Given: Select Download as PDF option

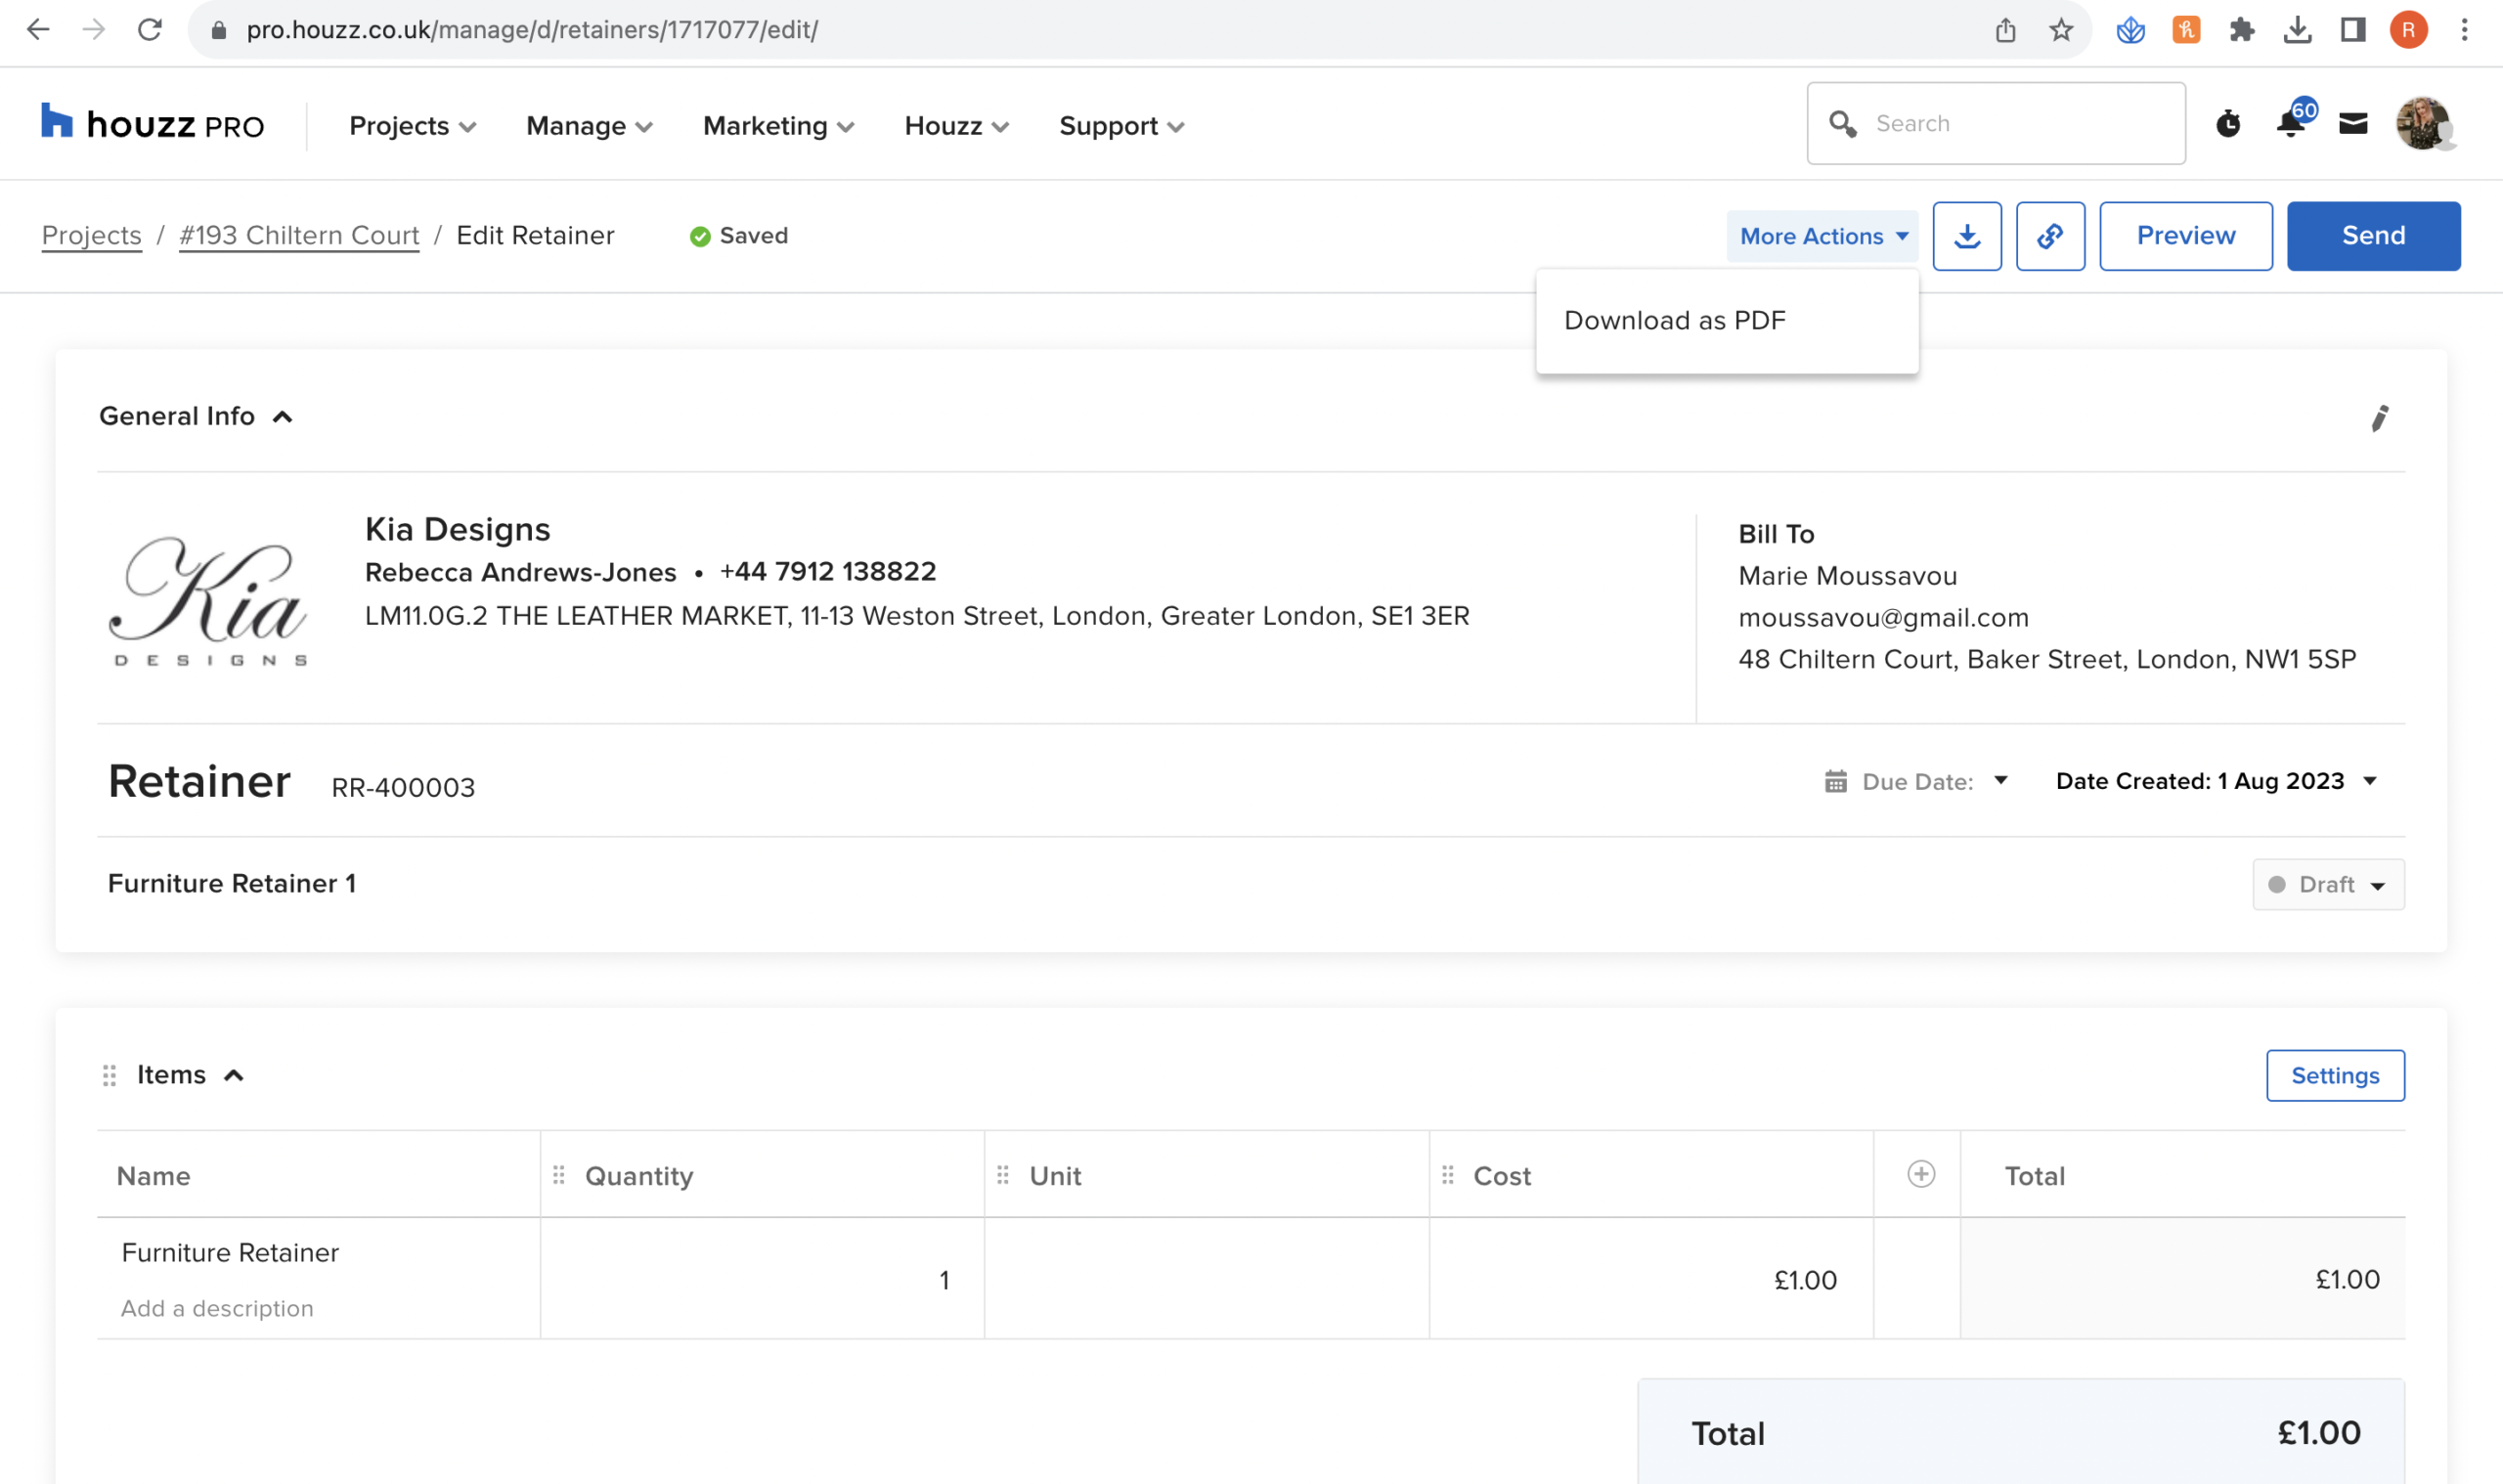Looking at the screenshot, I should pos(1674,320).
